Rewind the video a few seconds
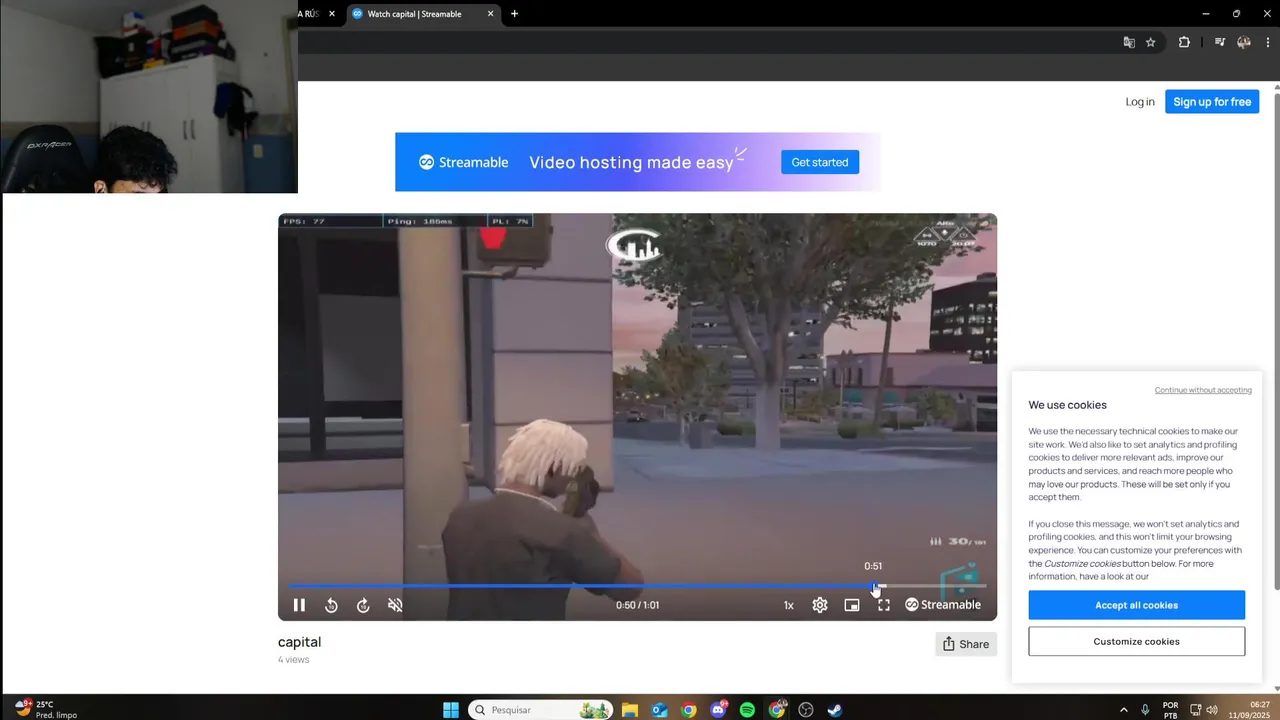This screenshot has height=720, width=1280. (331, 605)
